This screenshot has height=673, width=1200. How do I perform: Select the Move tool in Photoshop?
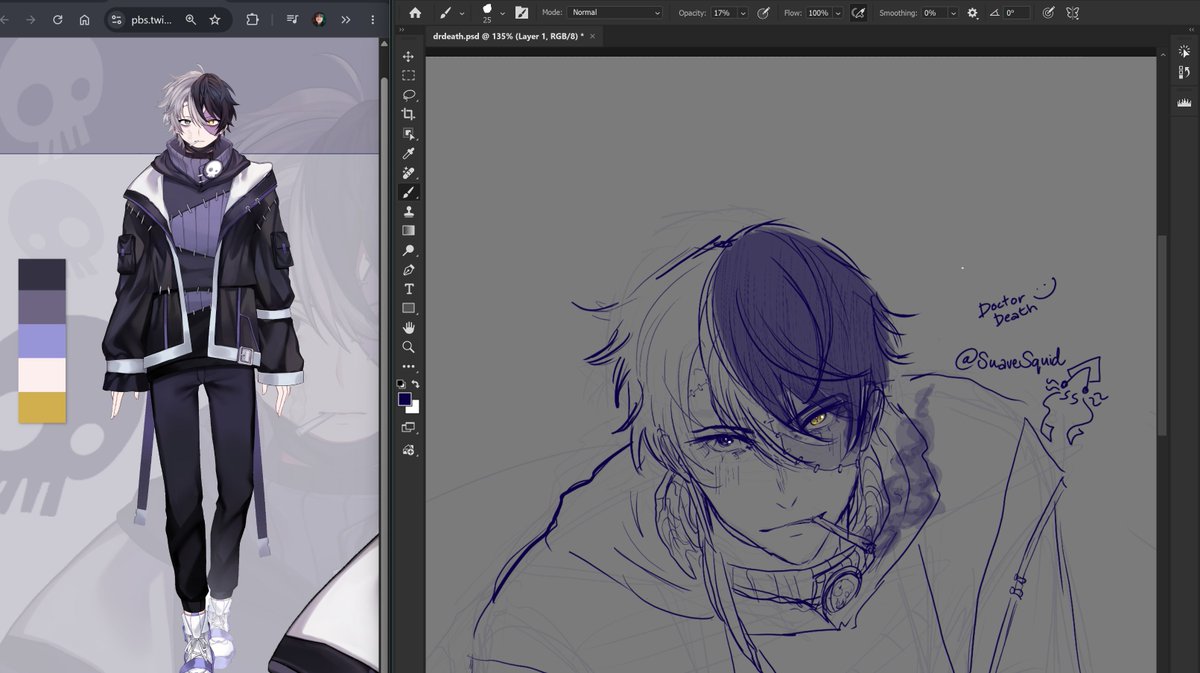pos(408,56)
